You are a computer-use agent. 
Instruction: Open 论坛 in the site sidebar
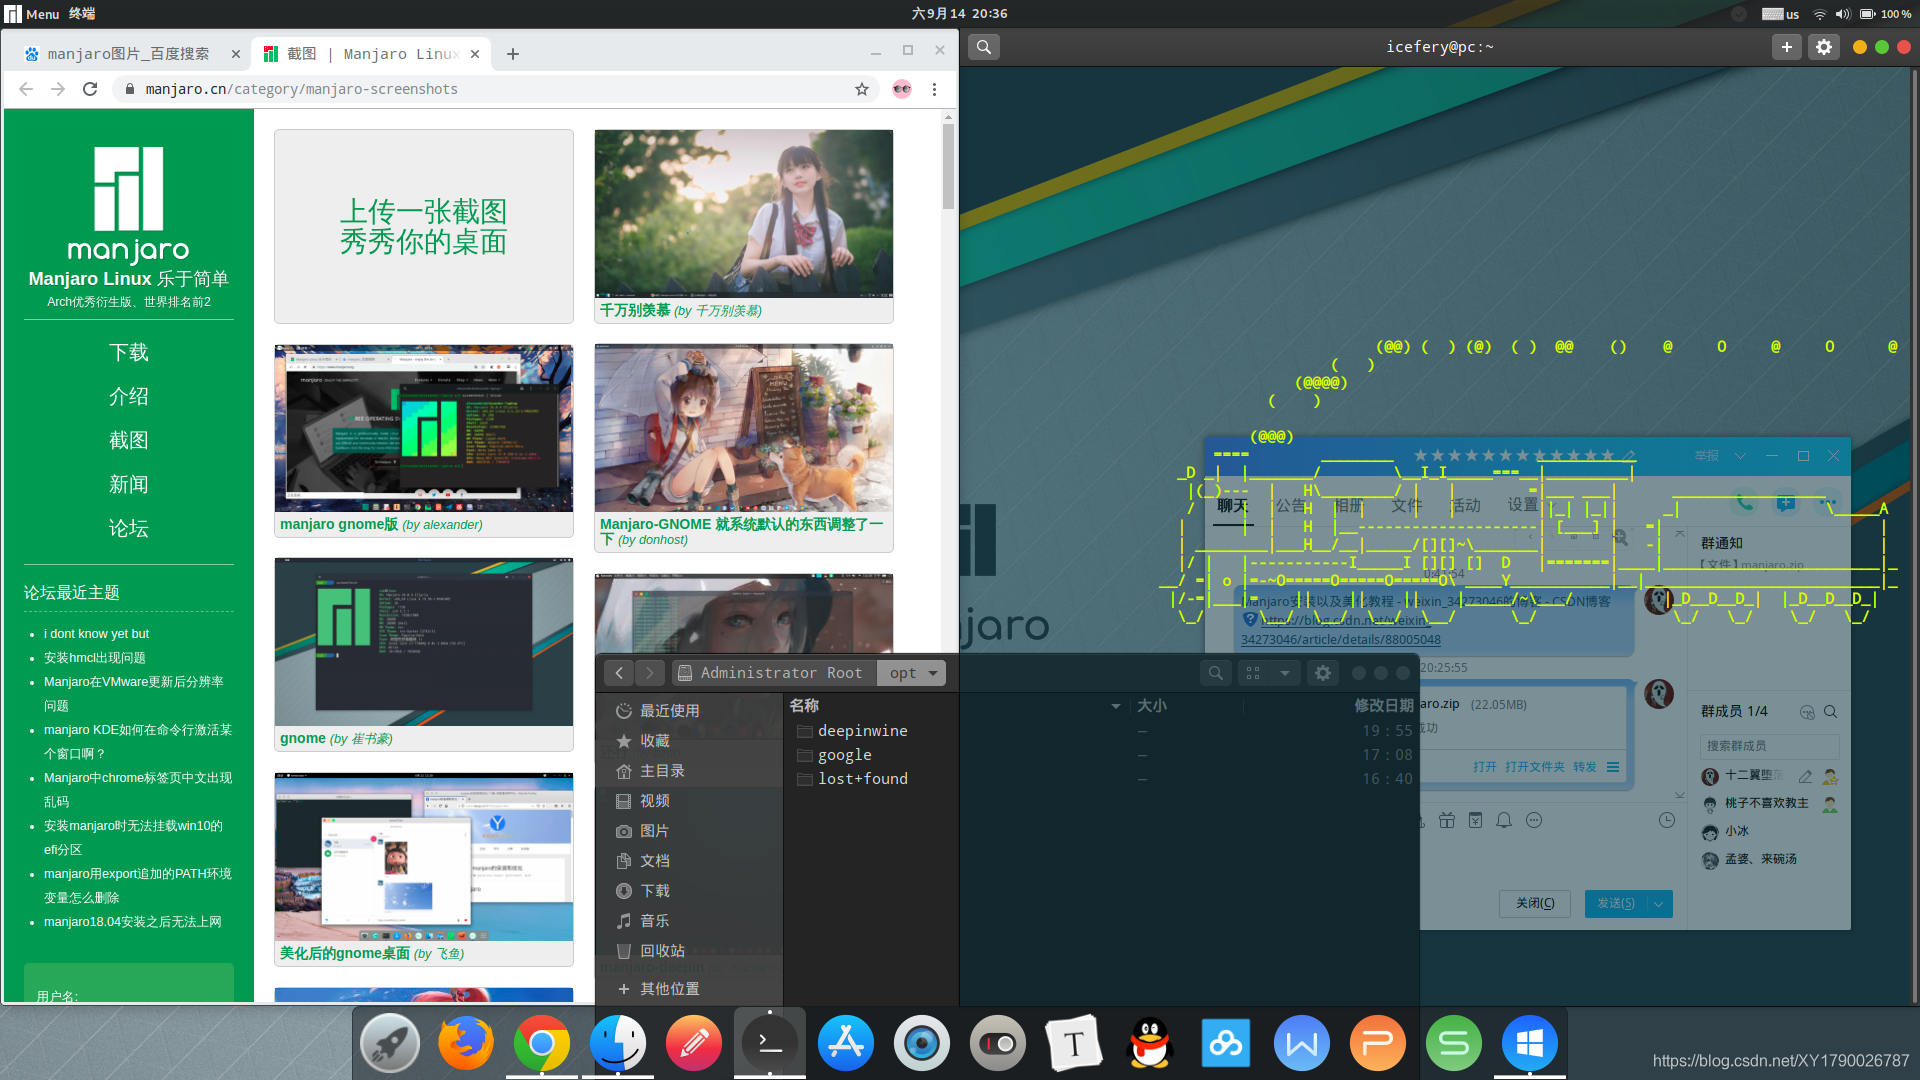(x=129, y=528)
